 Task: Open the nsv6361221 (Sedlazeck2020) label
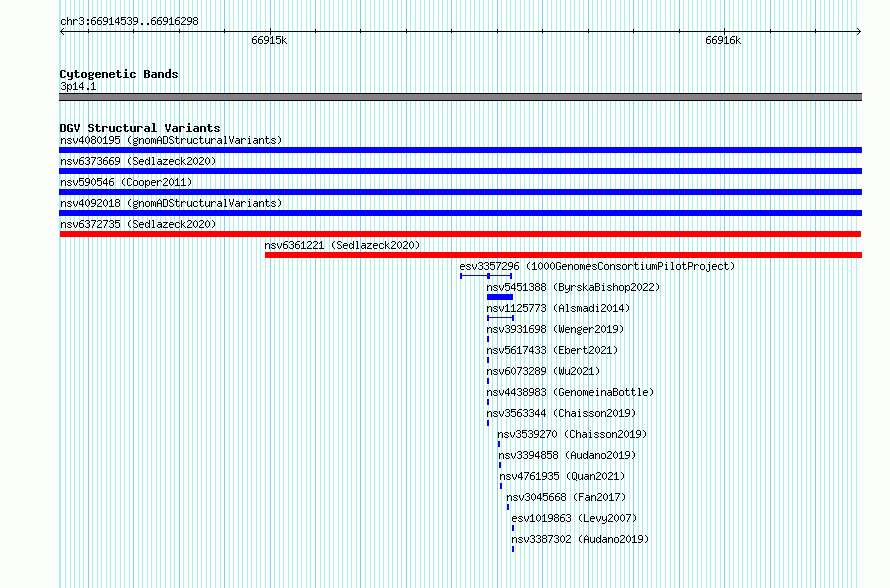[342, 245]
